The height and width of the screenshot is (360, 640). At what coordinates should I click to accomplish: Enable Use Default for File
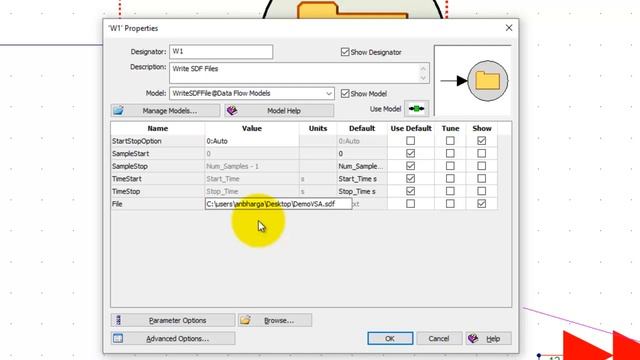point(411,204)
